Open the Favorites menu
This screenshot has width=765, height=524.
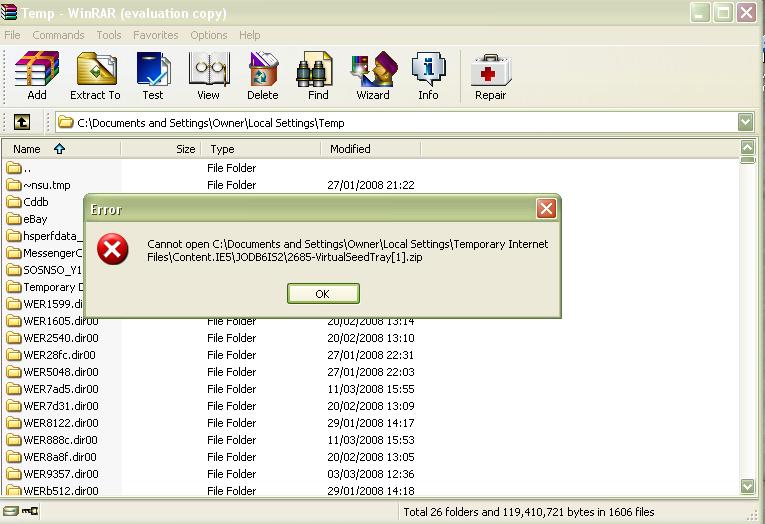(x=156, y=35)
